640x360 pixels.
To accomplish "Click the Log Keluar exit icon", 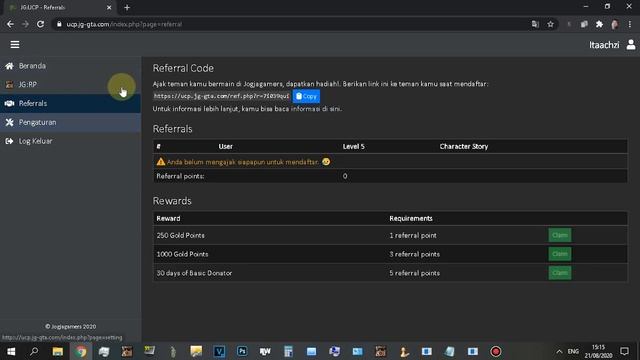I will (9, 141).
